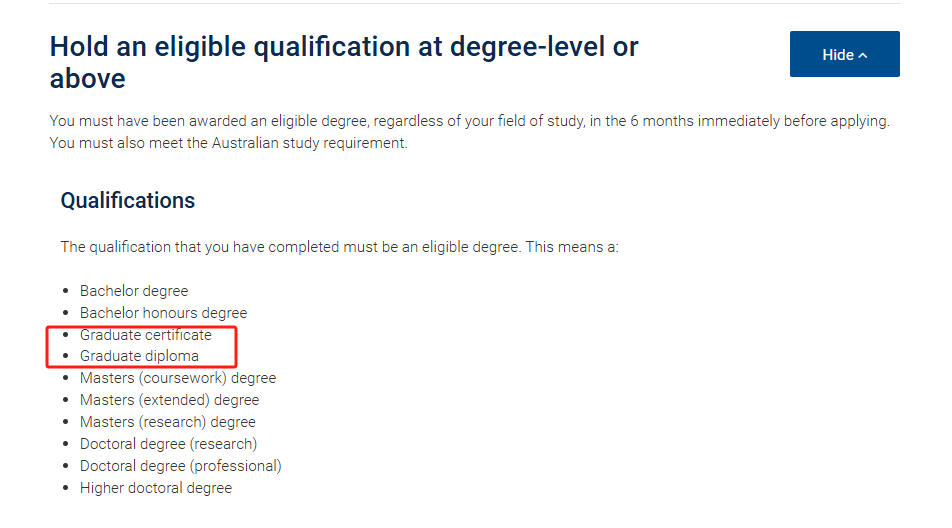Click Masters (coursework) degree item

click(178, 378)
